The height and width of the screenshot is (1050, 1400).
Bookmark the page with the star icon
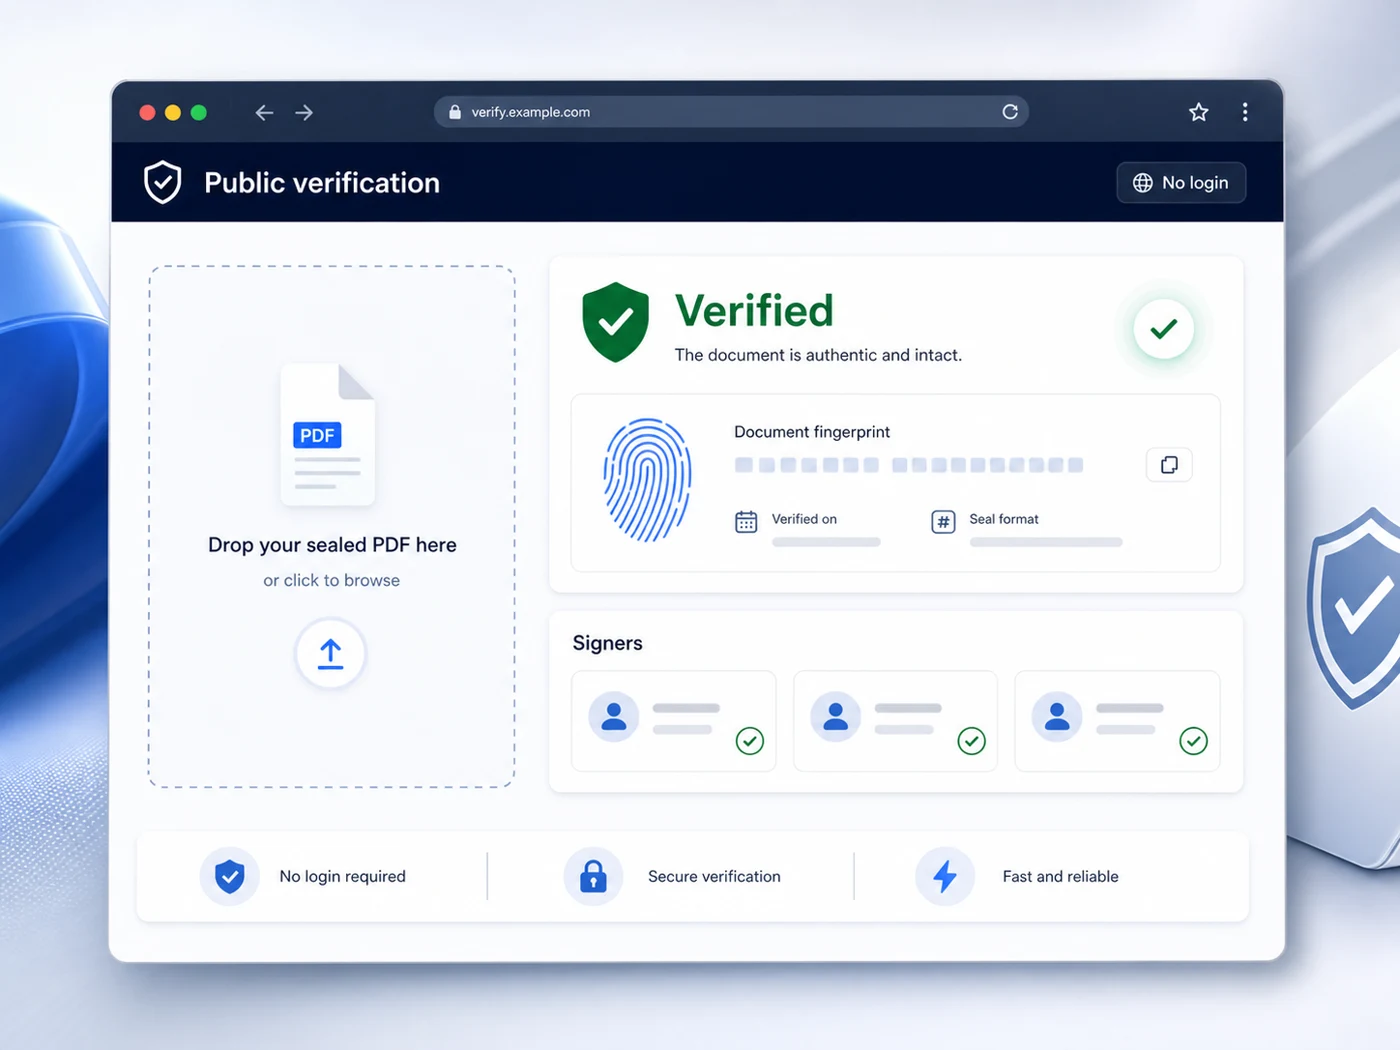click(x=1198, y=112)
